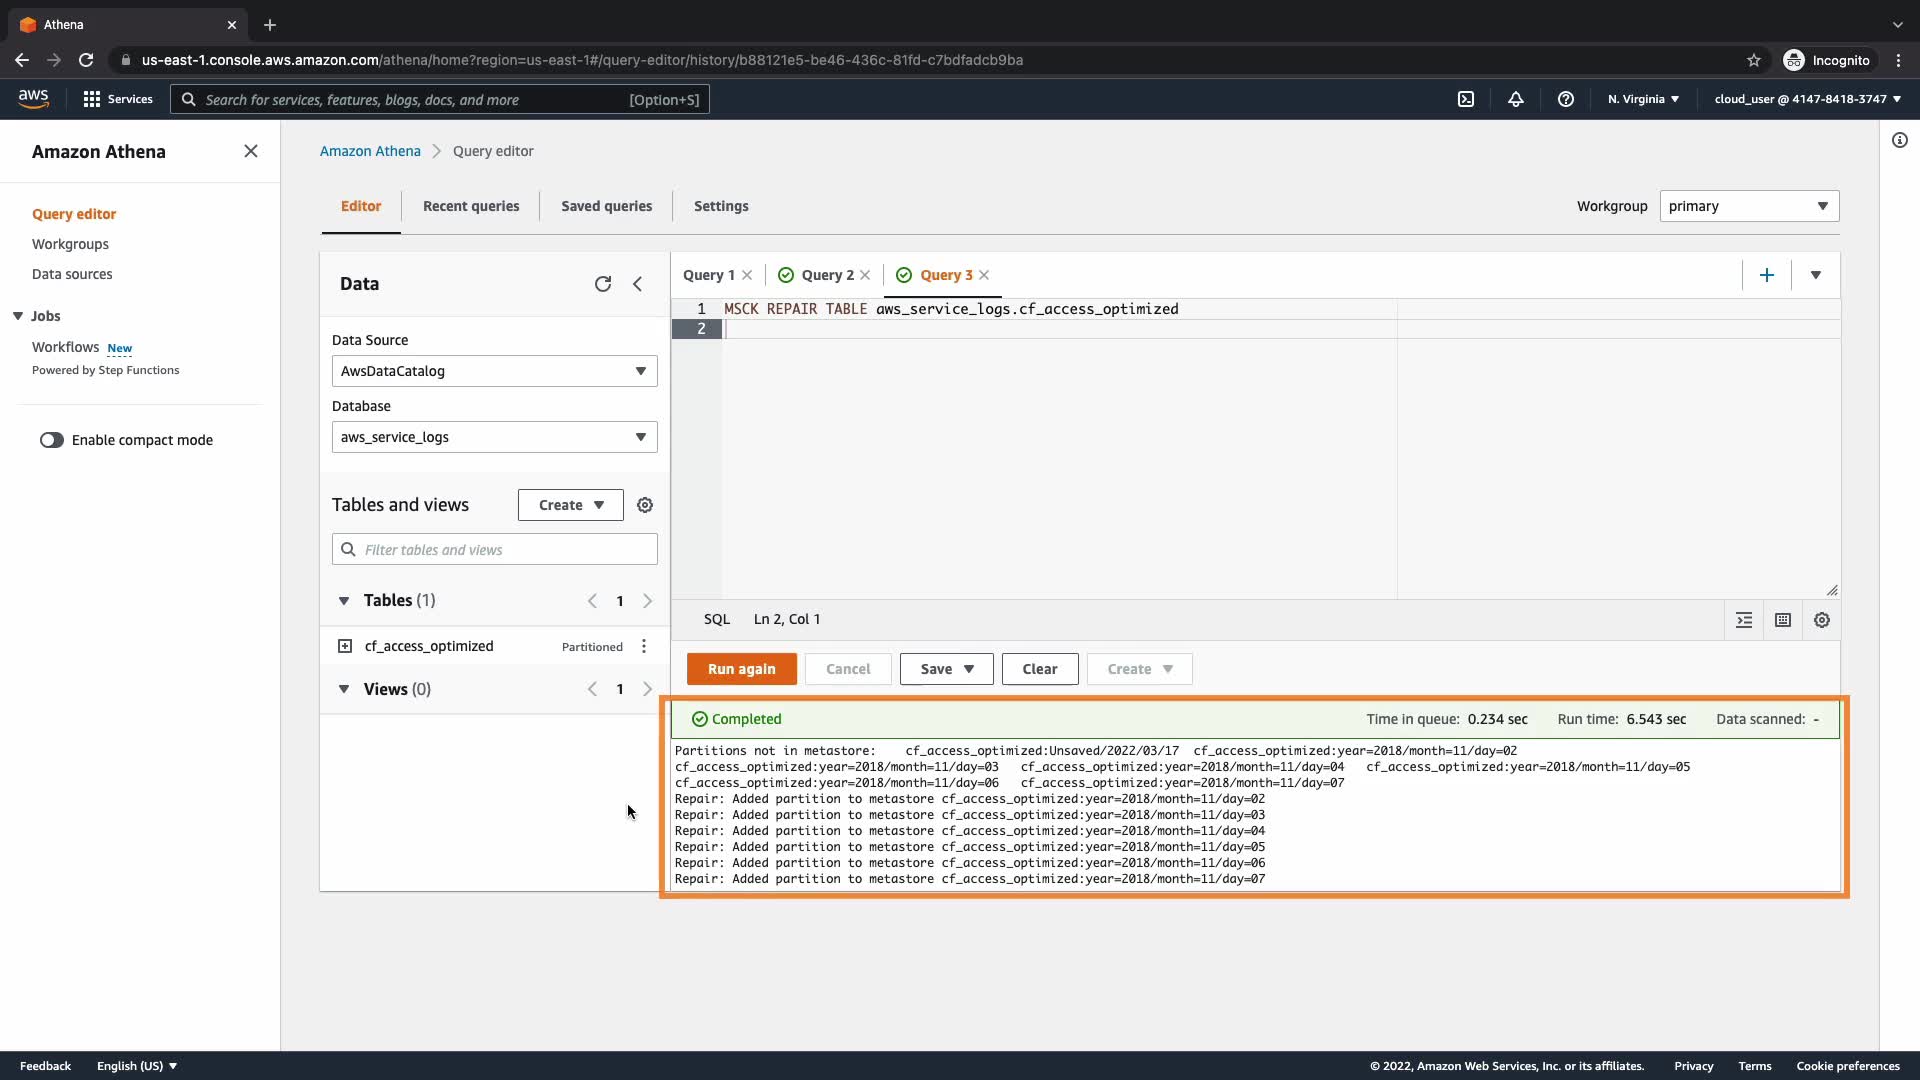The image size is (1920, 1080).
Task: Open the Workgroups sidebar link
Action: point(70,244)
